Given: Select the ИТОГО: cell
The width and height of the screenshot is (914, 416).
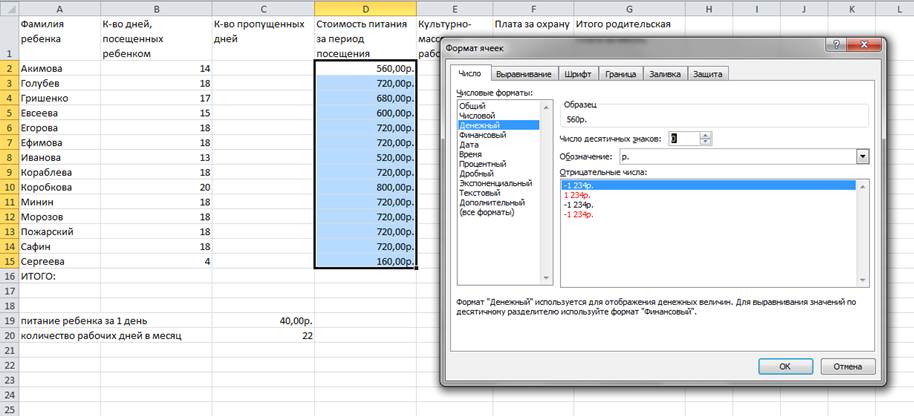Looking at the screenshot, I should click(59, 276).
